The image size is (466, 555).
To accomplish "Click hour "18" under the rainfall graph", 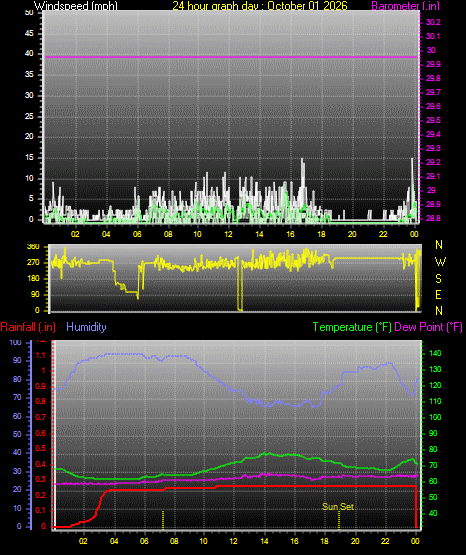I will pyautogui.click(x=324, y=541).
